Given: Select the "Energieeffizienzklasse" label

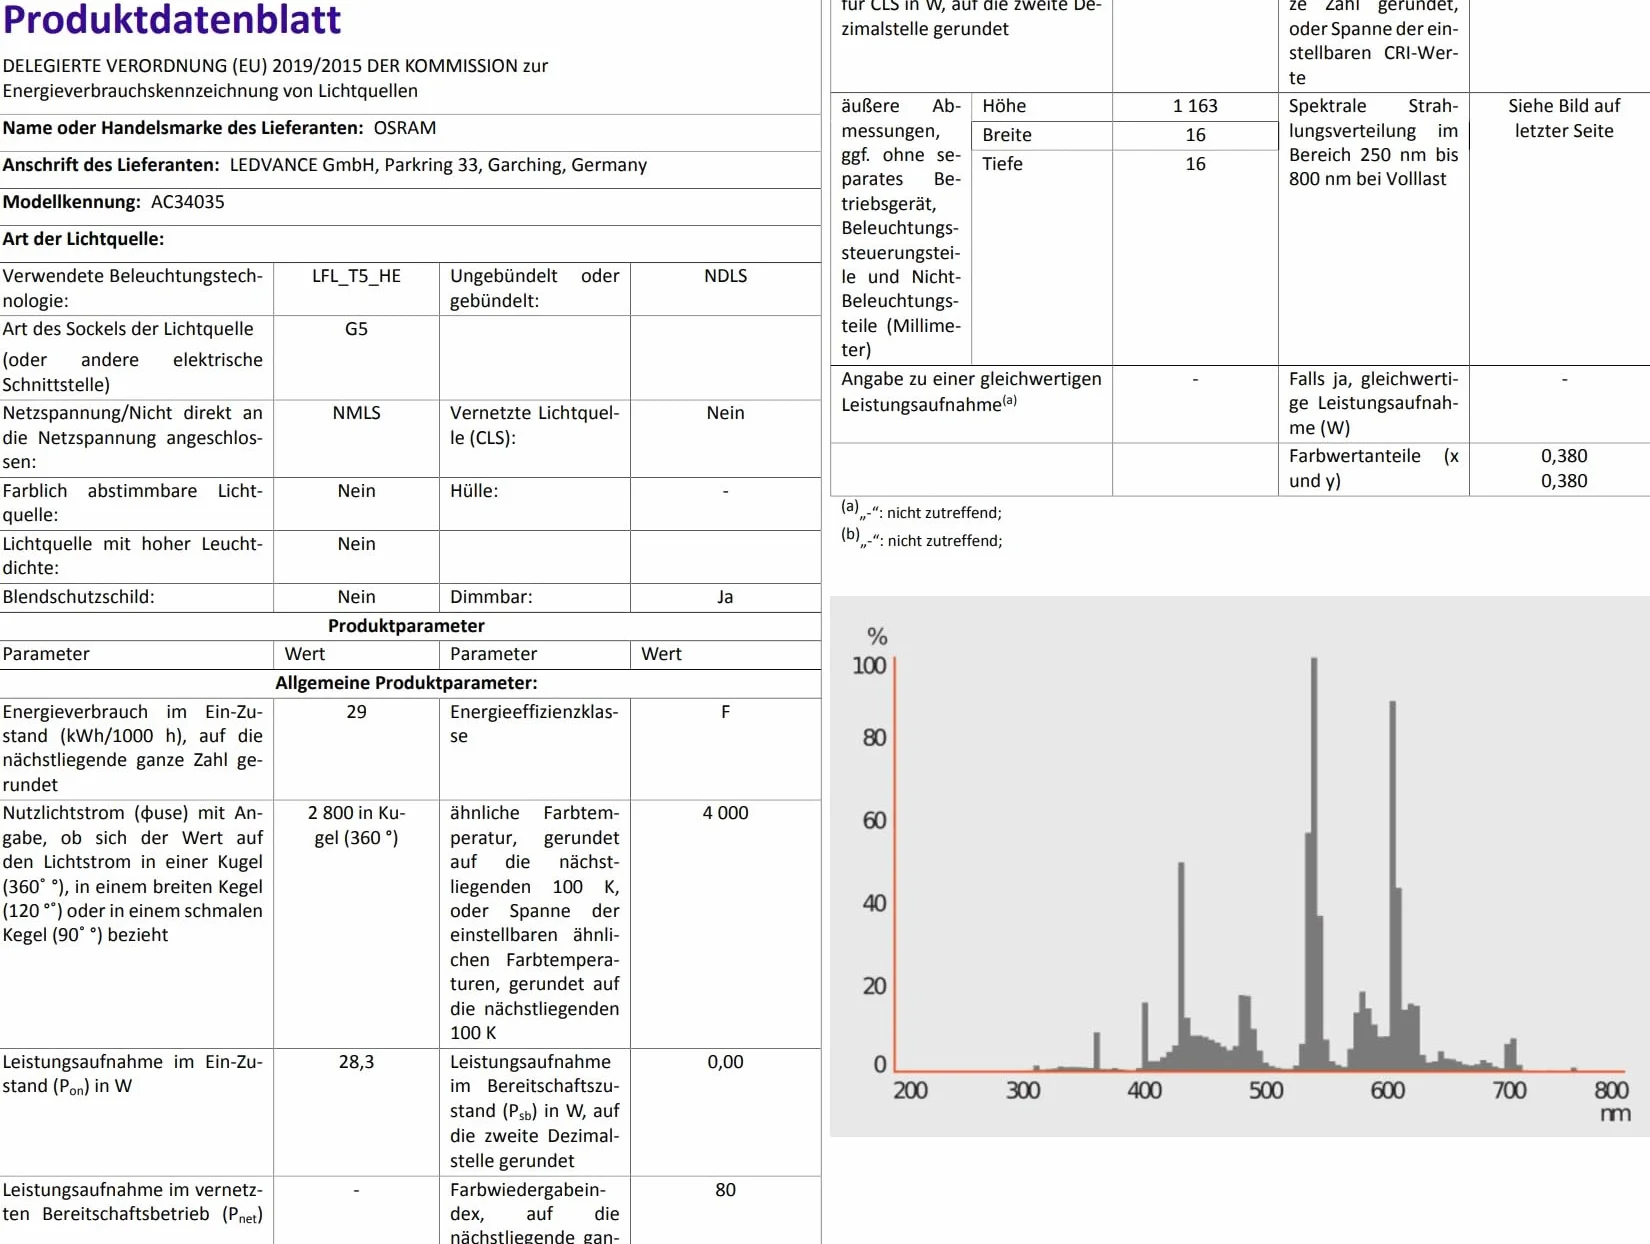Looking at the screenshot, I should [534, 724].
